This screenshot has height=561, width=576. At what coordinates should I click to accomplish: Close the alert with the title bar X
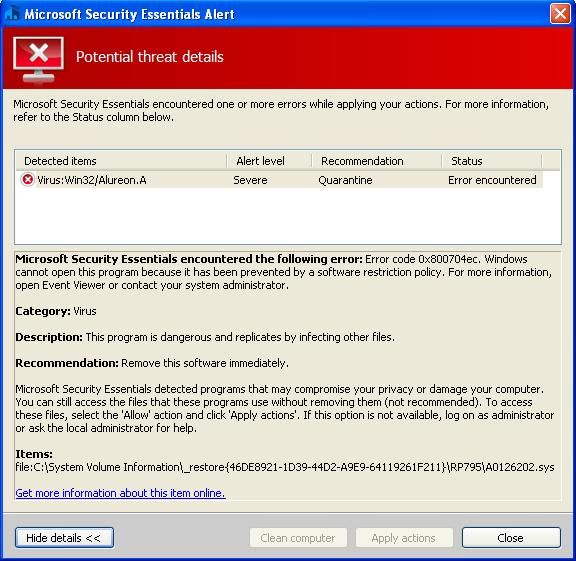pos(560,14)
